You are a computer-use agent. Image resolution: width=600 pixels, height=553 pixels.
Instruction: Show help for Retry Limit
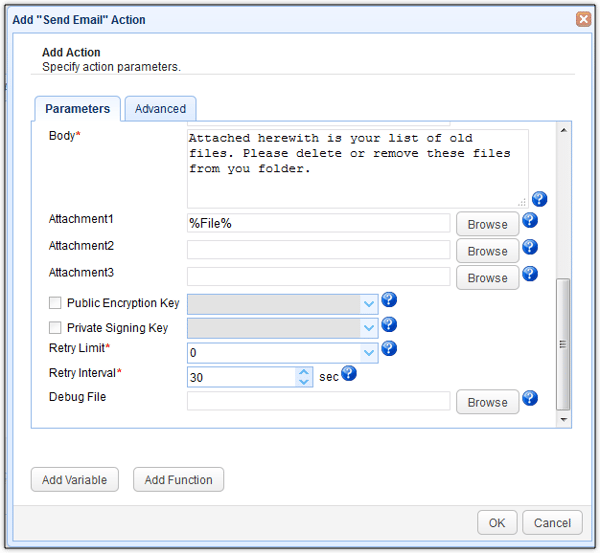pyautogui.click(x=389, y=348)
